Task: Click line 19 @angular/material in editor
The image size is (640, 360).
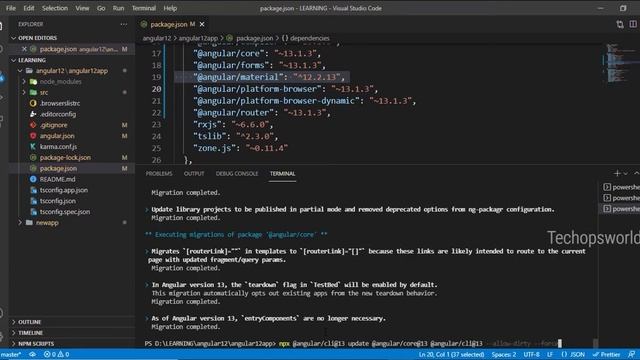Action: pyautogui.click(x=269, y=77)
